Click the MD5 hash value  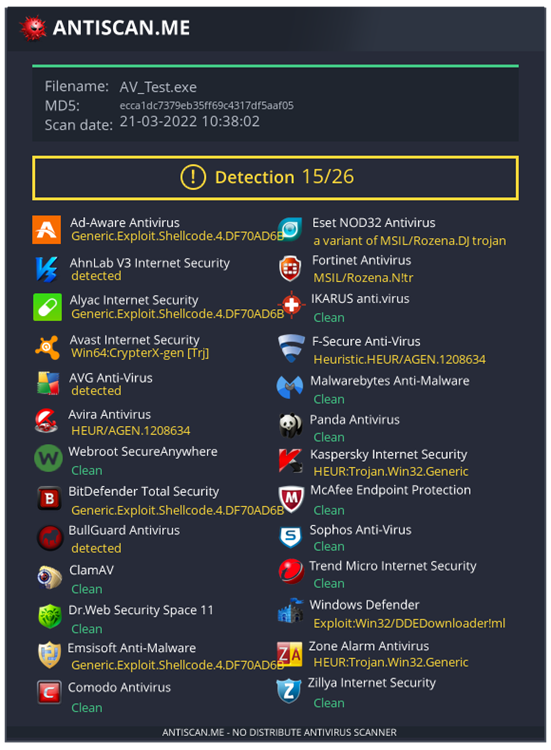point(207,106)
